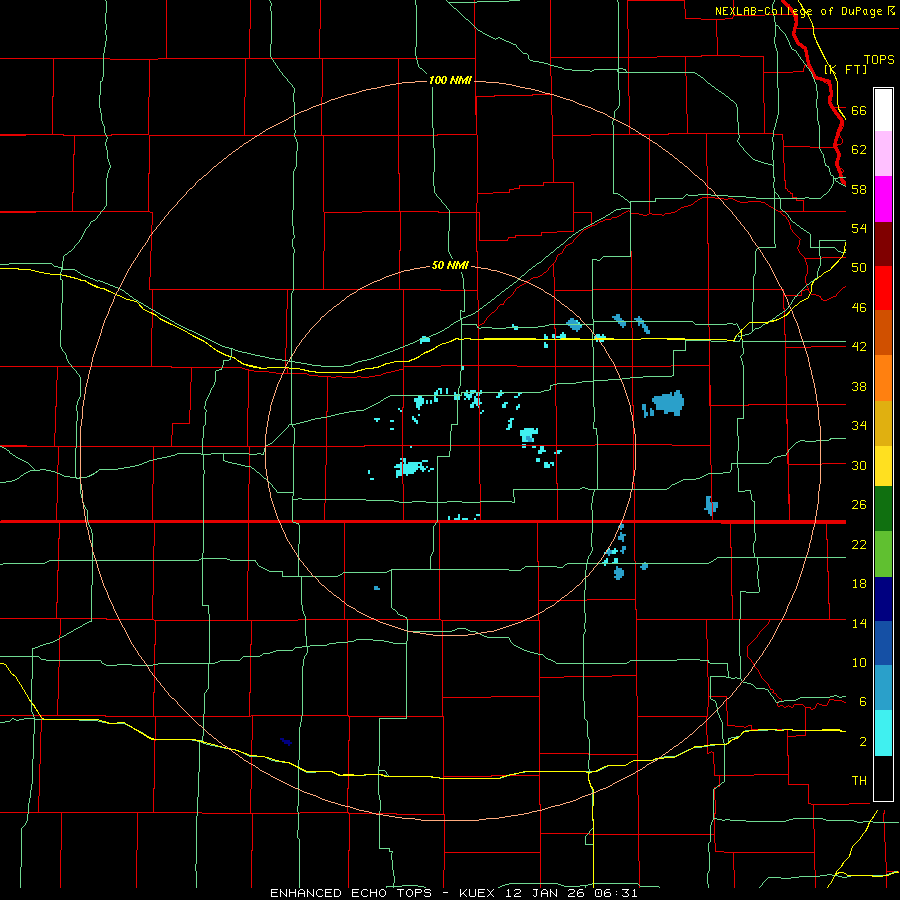
Task: Click the navy blue legend swatch
Action: point(883,599)
